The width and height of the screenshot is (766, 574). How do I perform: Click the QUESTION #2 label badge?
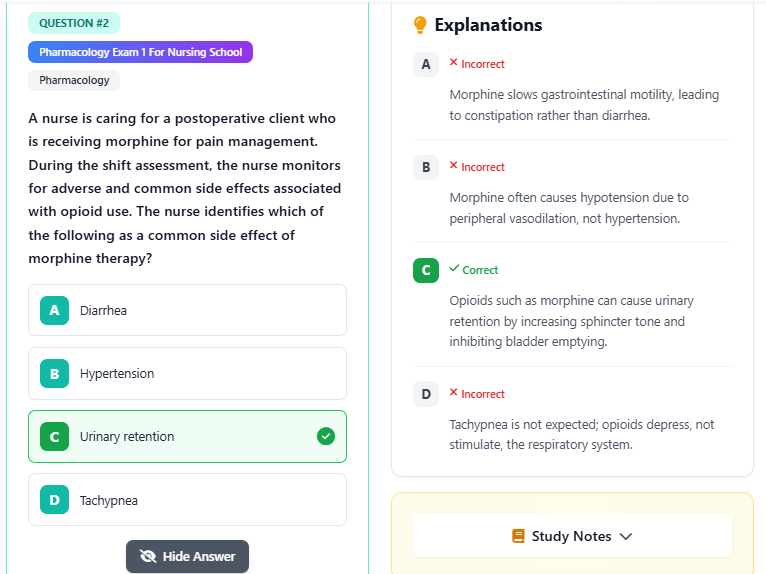[x=73, y=23]
